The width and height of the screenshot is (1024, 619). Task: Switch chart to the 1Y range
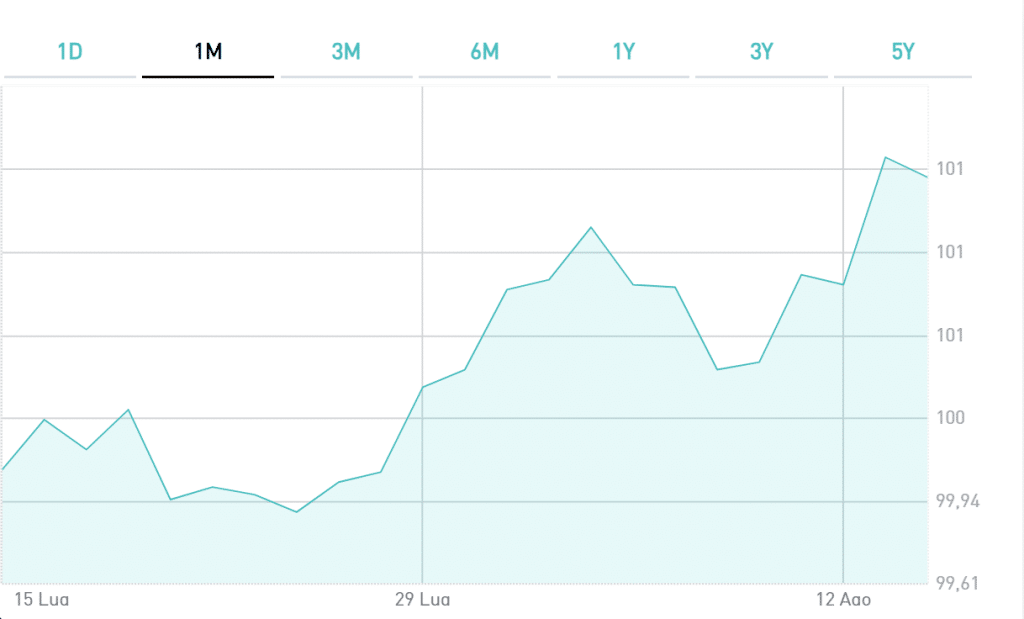pos(623,52)
